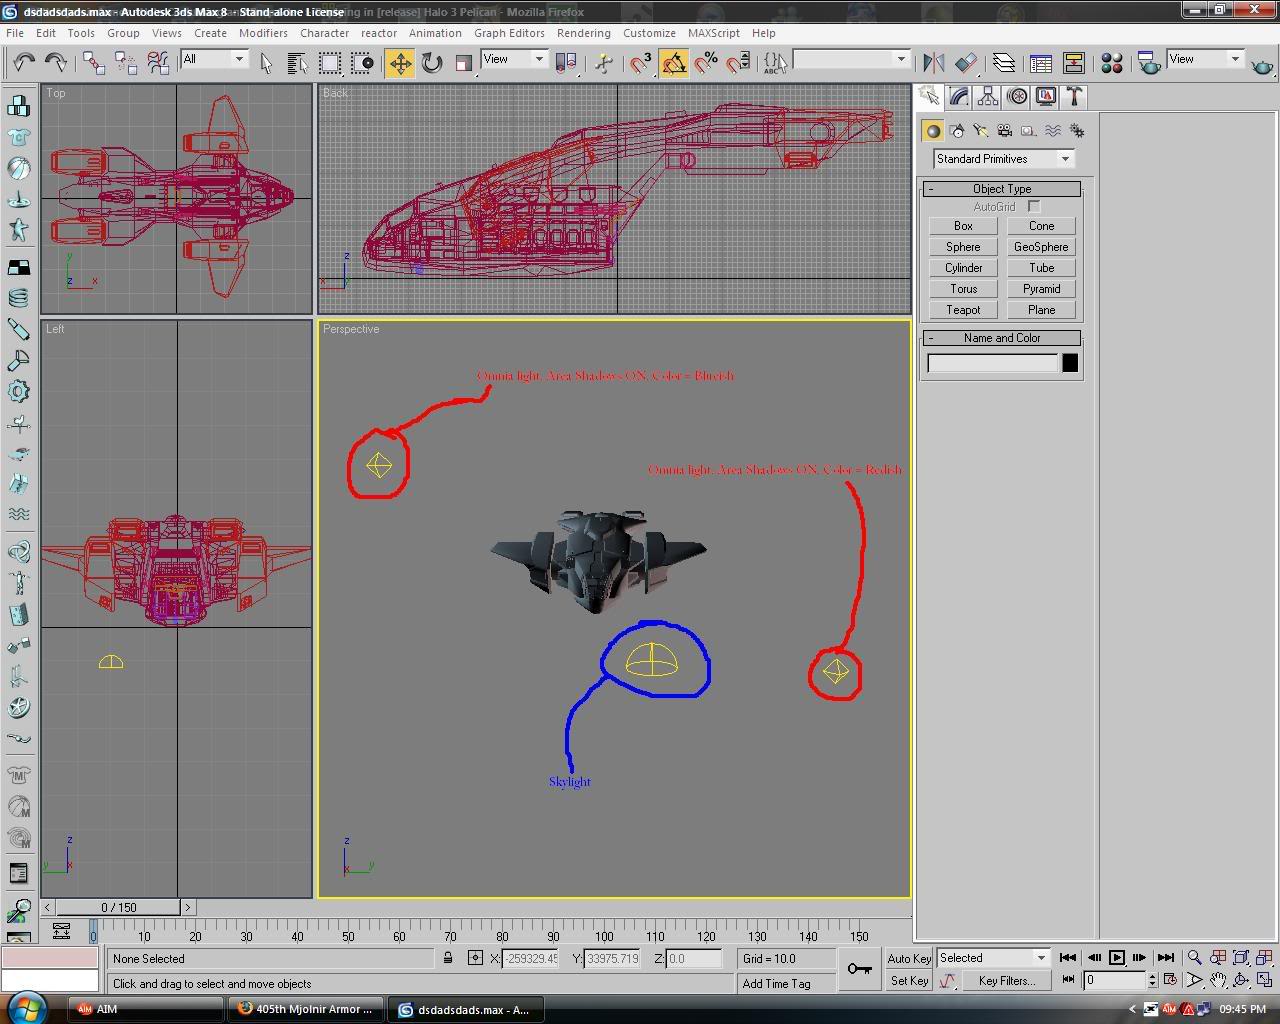Switch to the Modify panel tab
1280x1024 pixels.
click(x=959, y=97)
